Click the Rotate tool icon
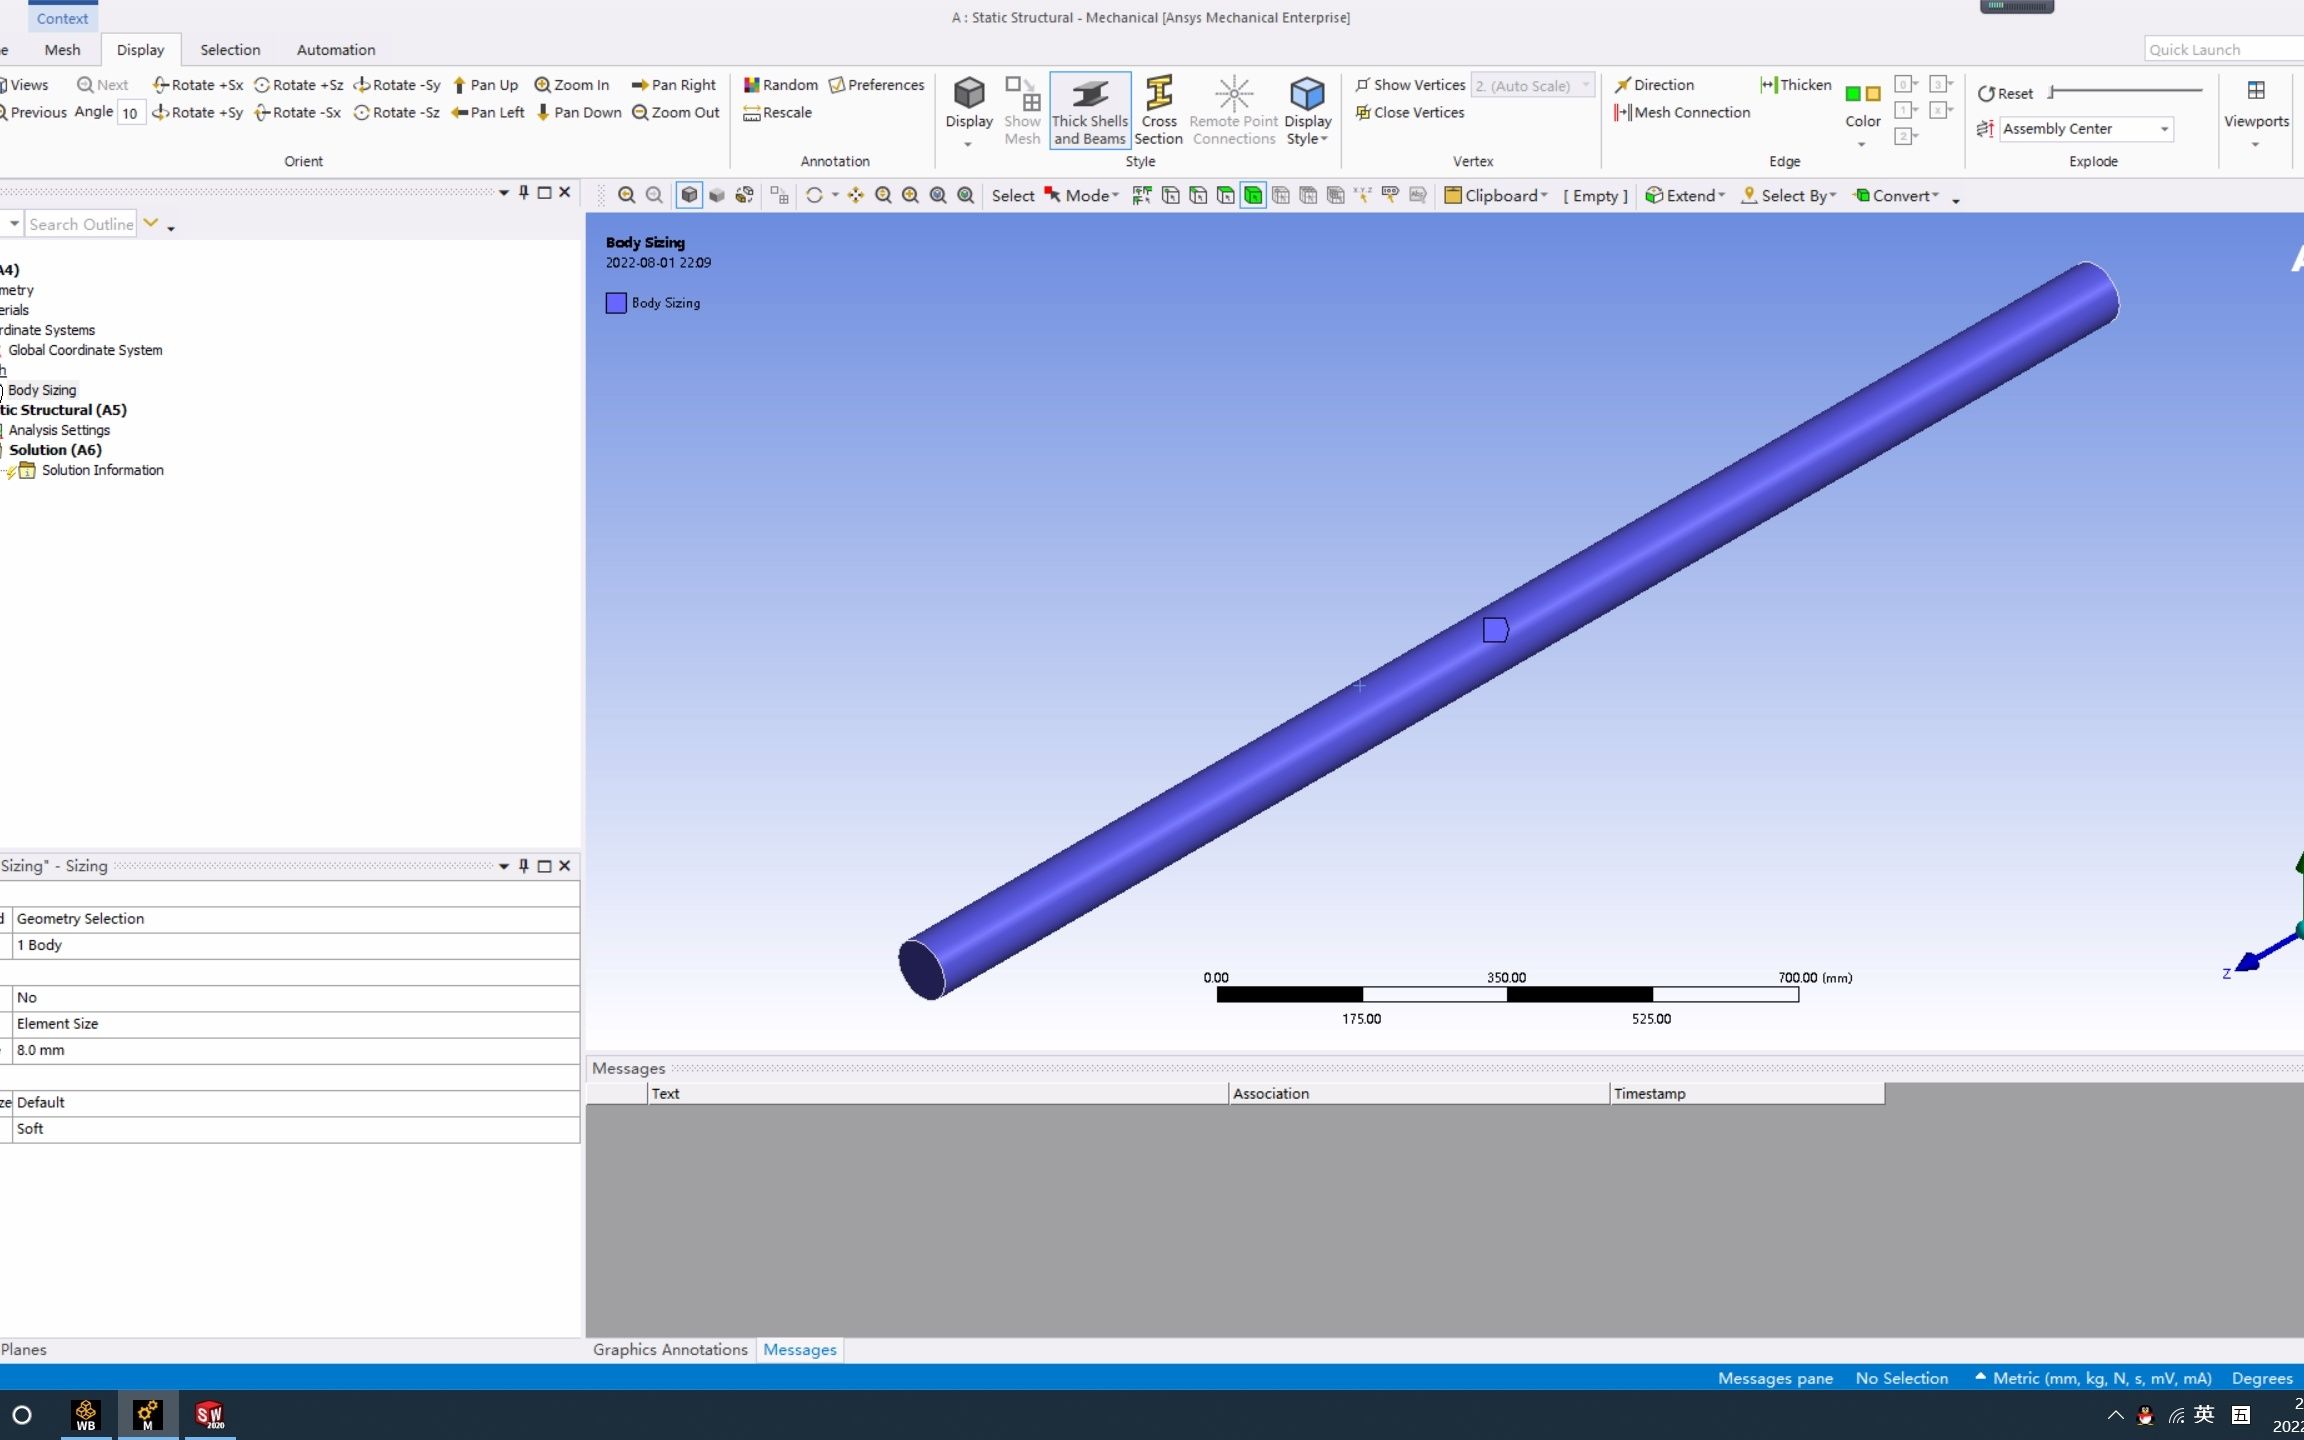 pyautogui.click(x=814, y=196)
